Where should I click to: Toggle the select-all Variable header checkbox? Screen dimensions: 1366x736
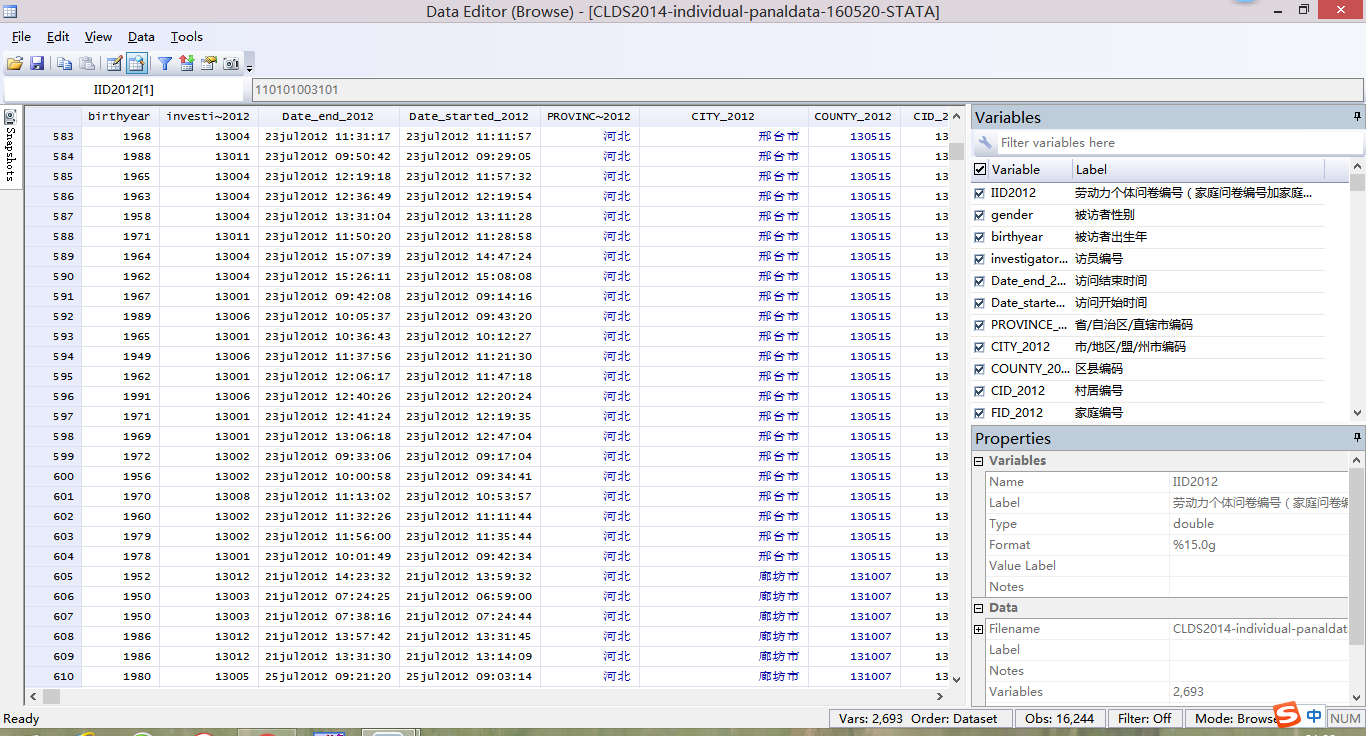tap(980, 170)
